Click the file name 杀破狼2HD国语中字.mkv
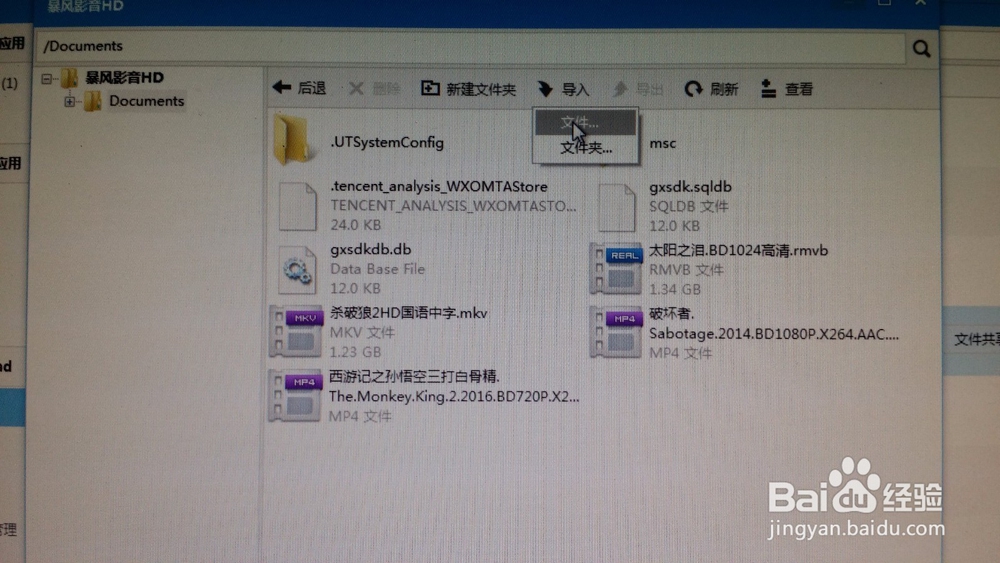Viewport: 1000px width, 563px height. click(408, 313)
